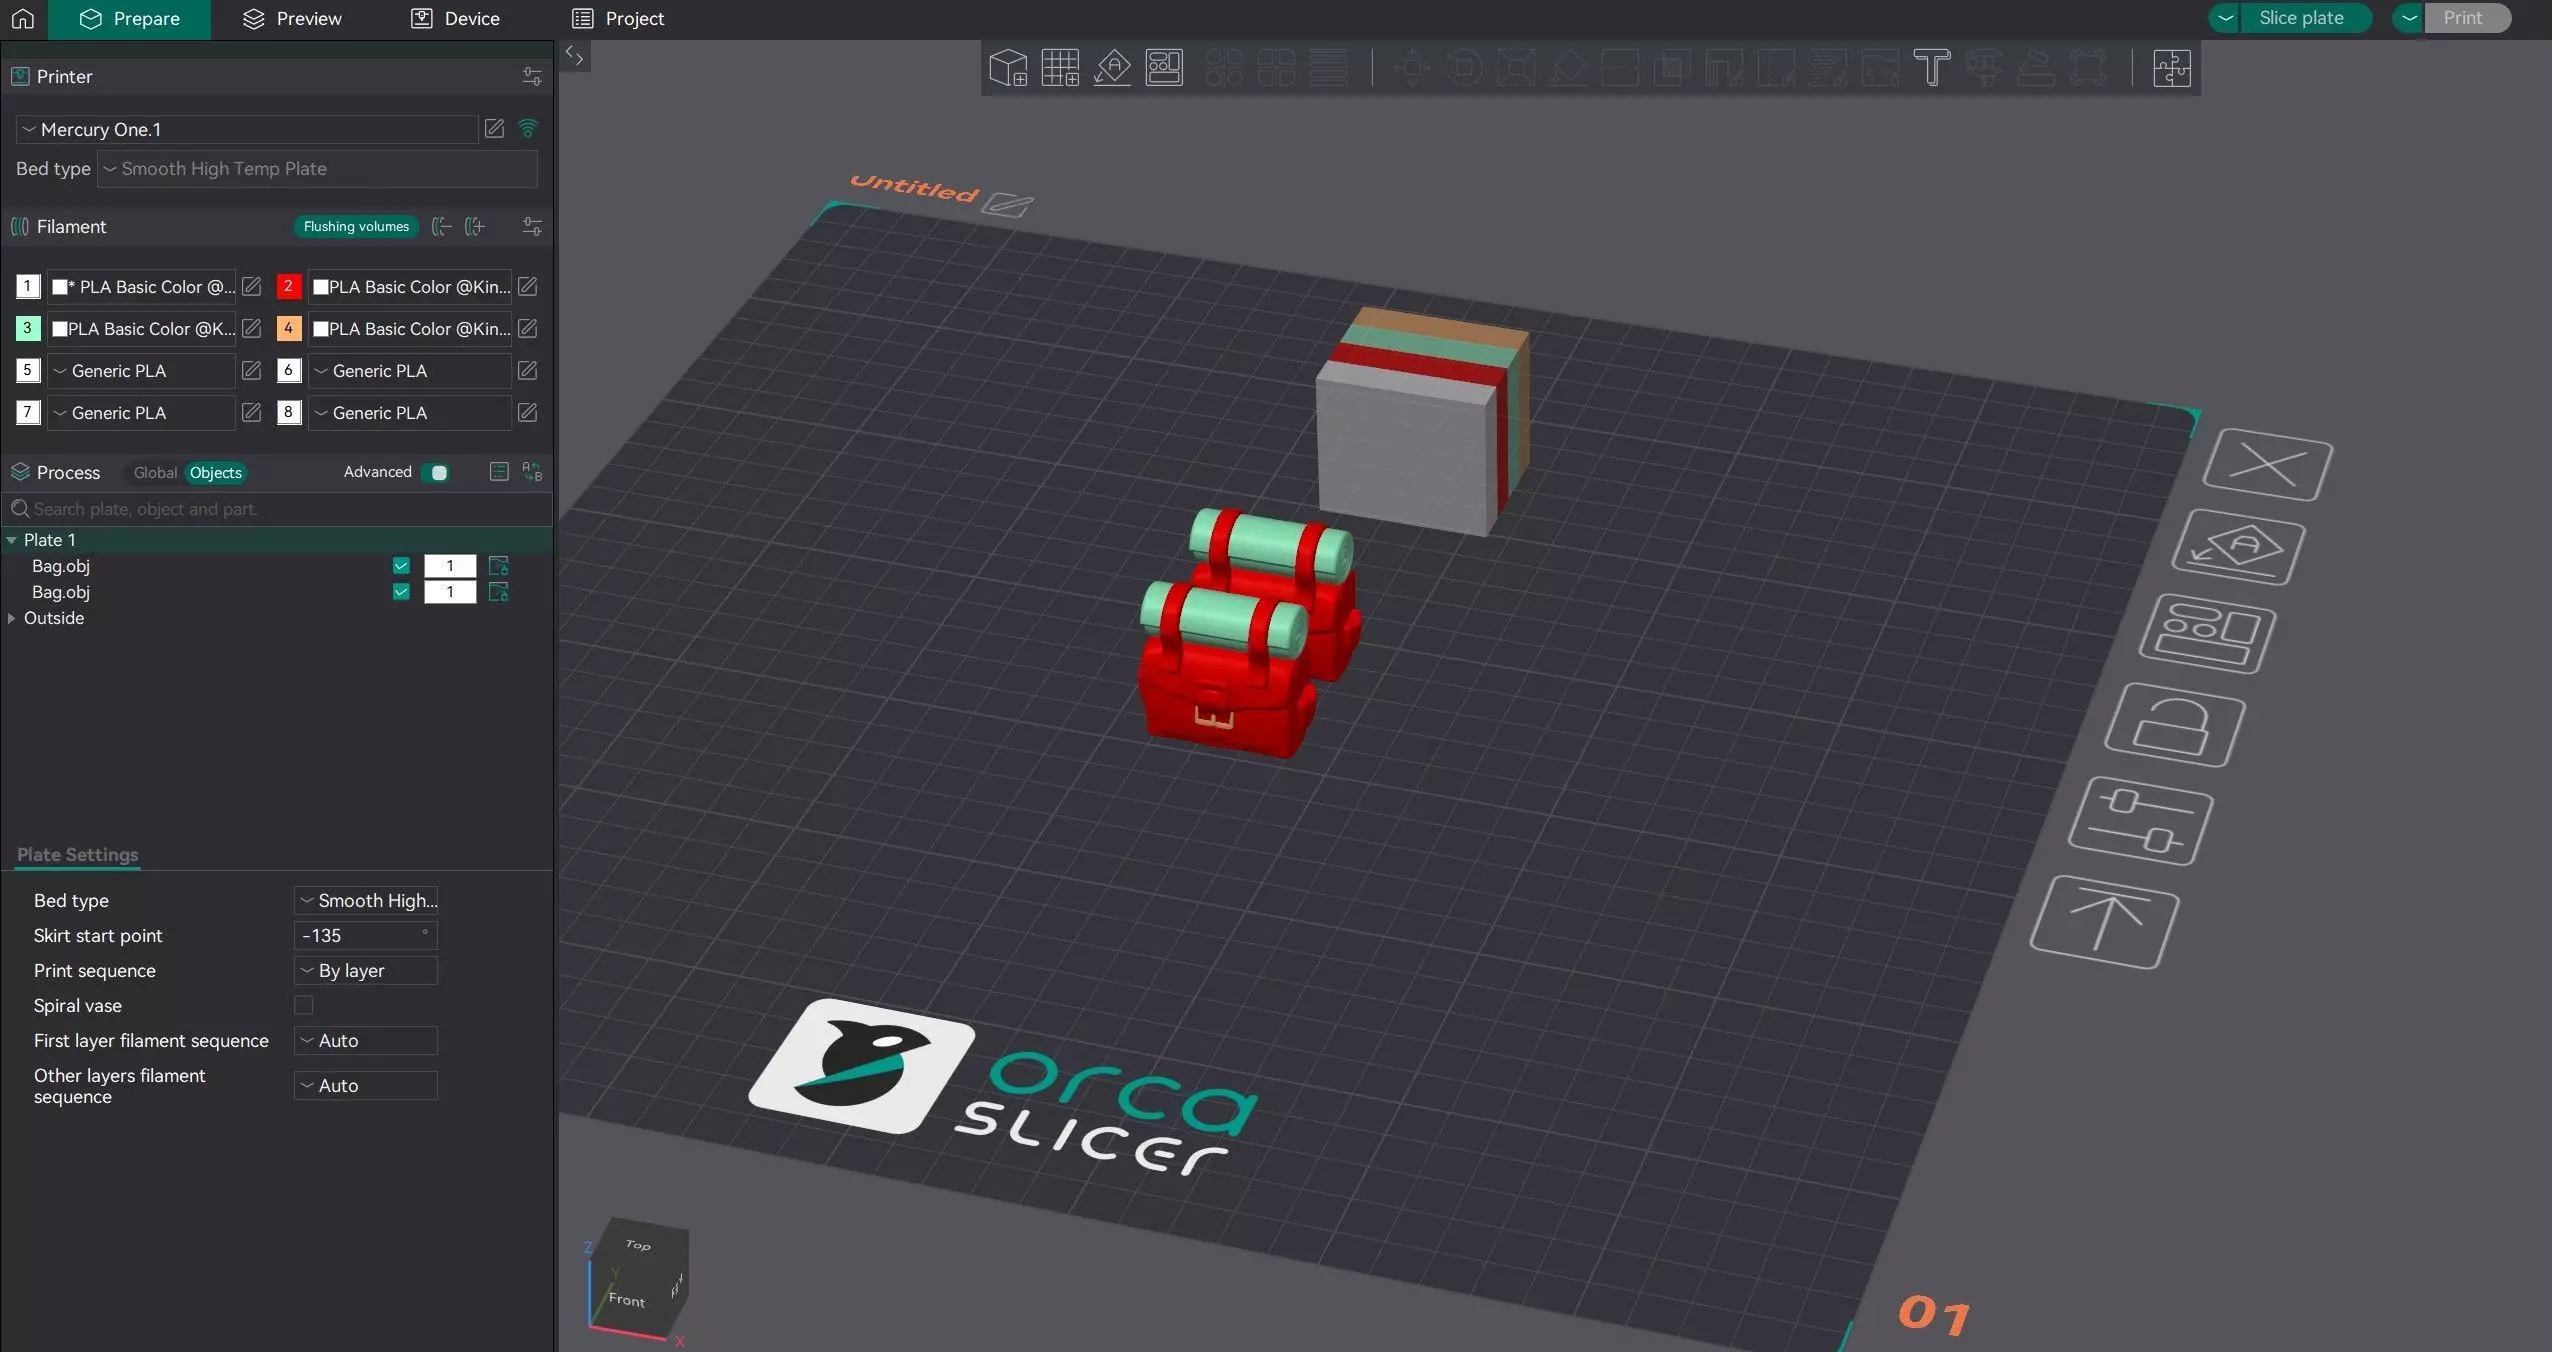Click the plate side arrange objects icon
This screenshot has width=2552, height=1352.
(2207, 633)
